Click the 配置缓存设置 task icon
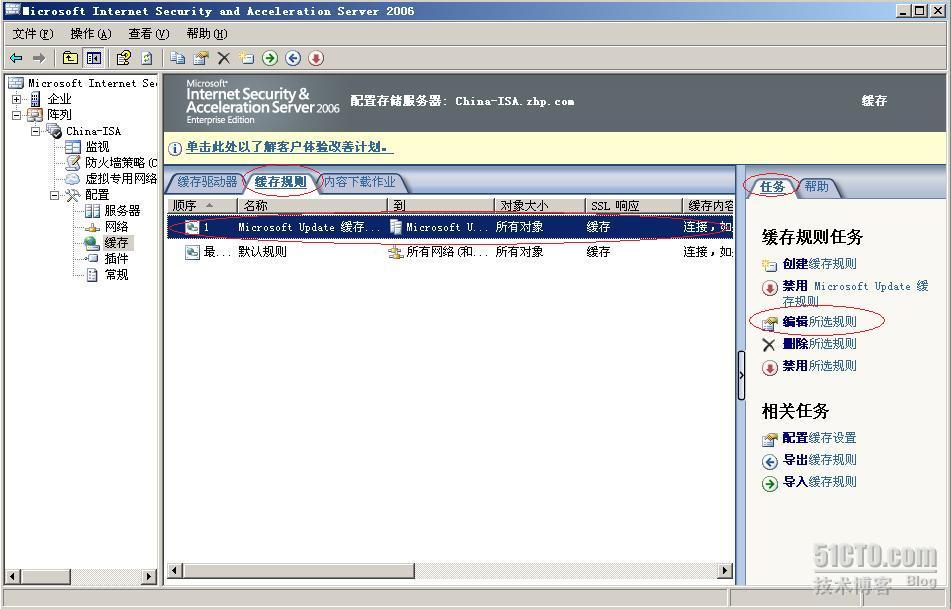This screenshot has width=951, height=609. coord(769,439)
